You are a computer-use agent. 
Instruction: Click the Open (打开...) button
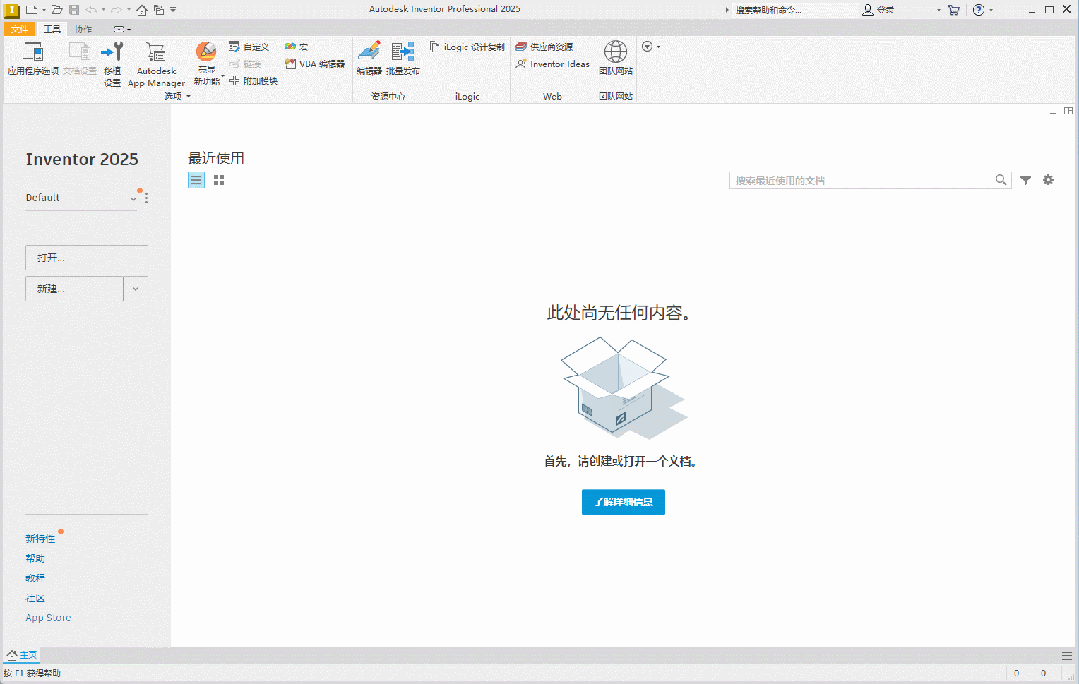87,257
